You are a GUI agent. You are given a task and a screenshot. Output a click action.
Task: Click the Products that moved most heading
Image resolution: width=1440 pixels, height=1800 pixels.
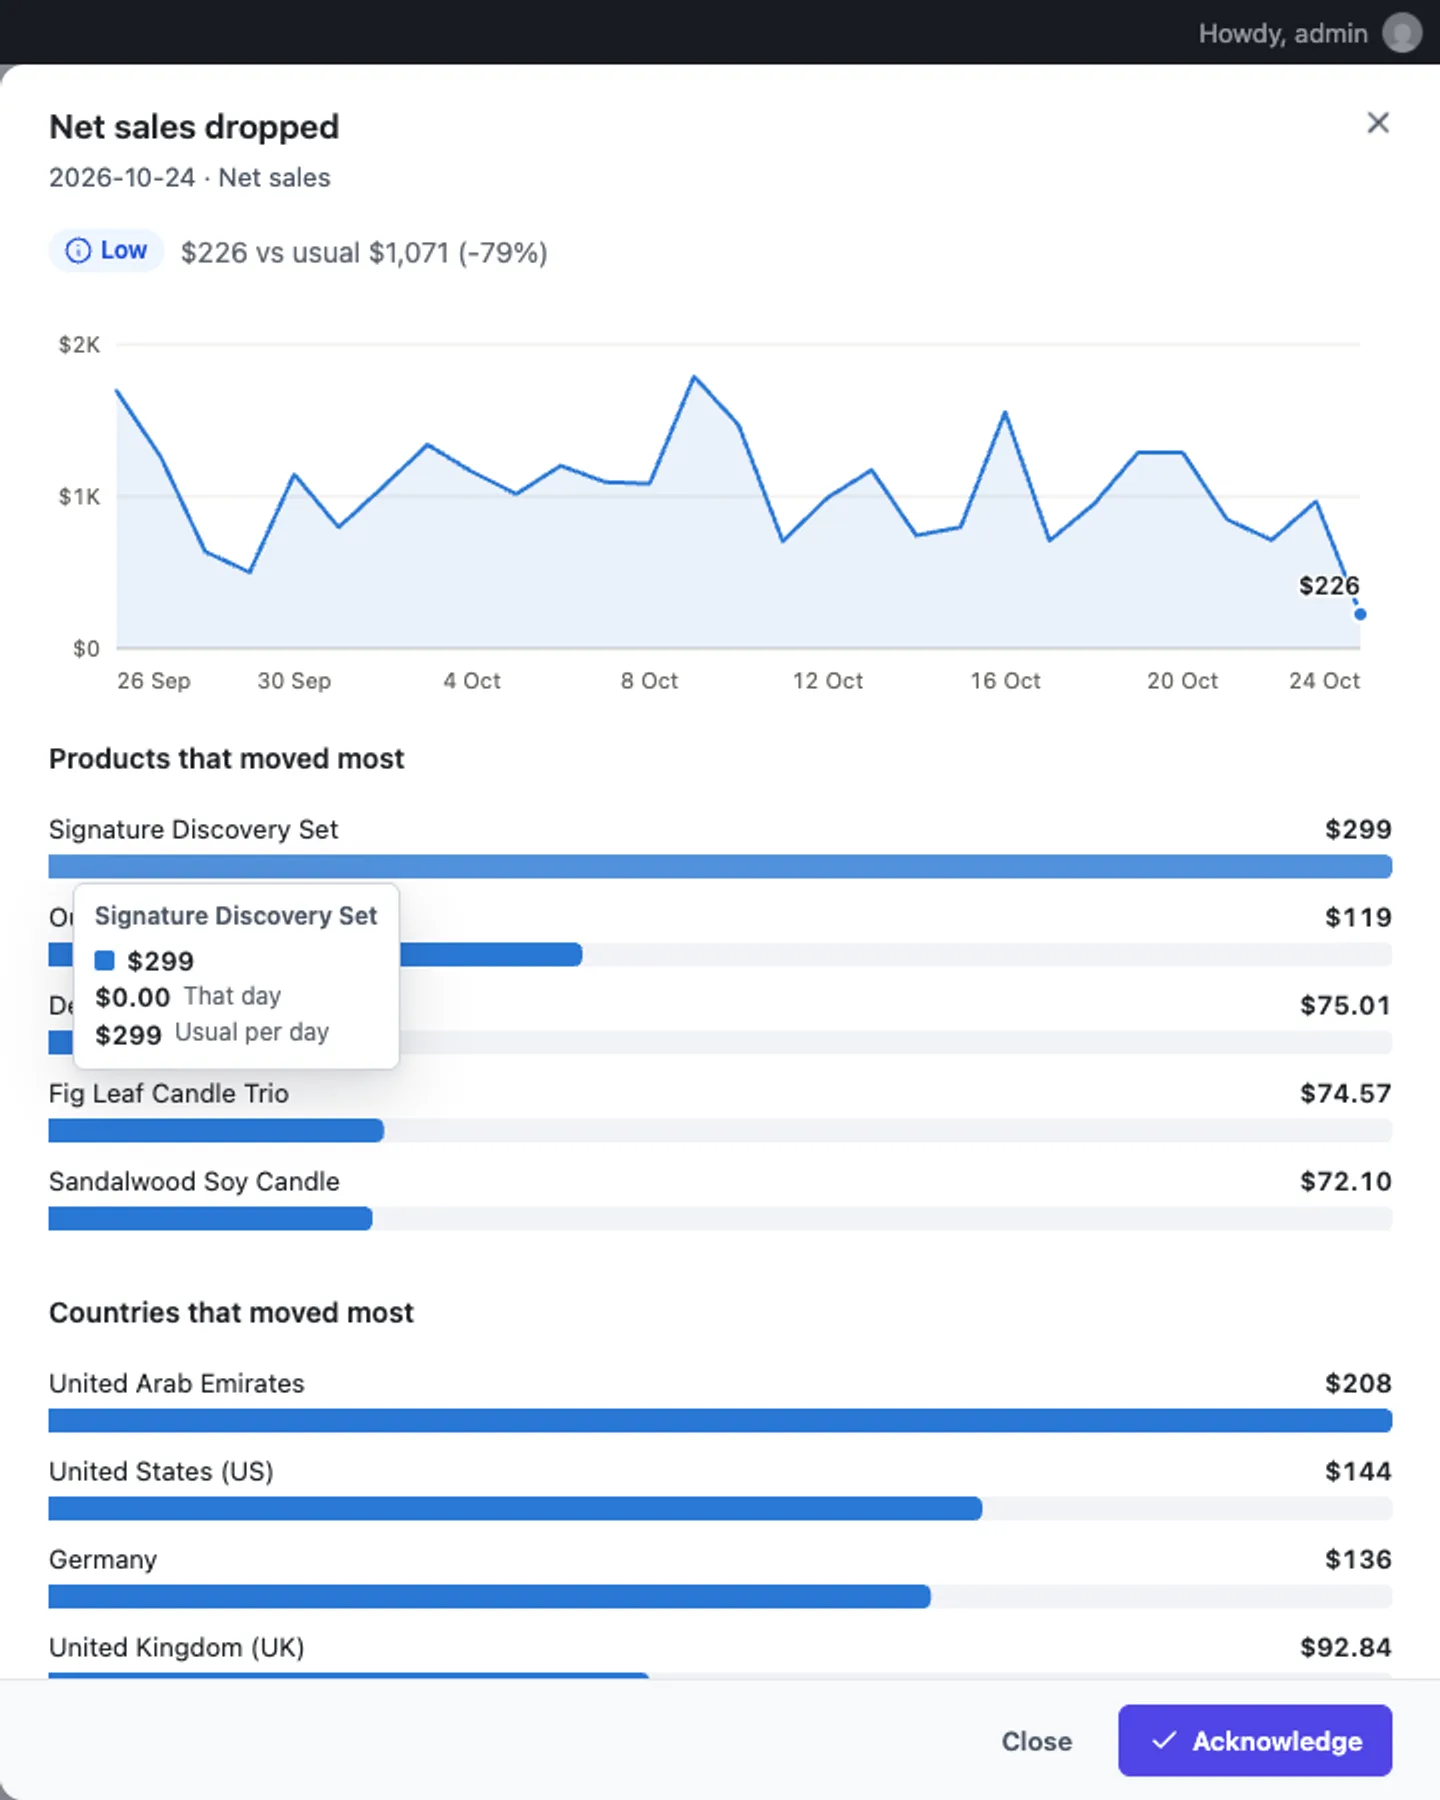pyautogui.click(x=227, y=759)
